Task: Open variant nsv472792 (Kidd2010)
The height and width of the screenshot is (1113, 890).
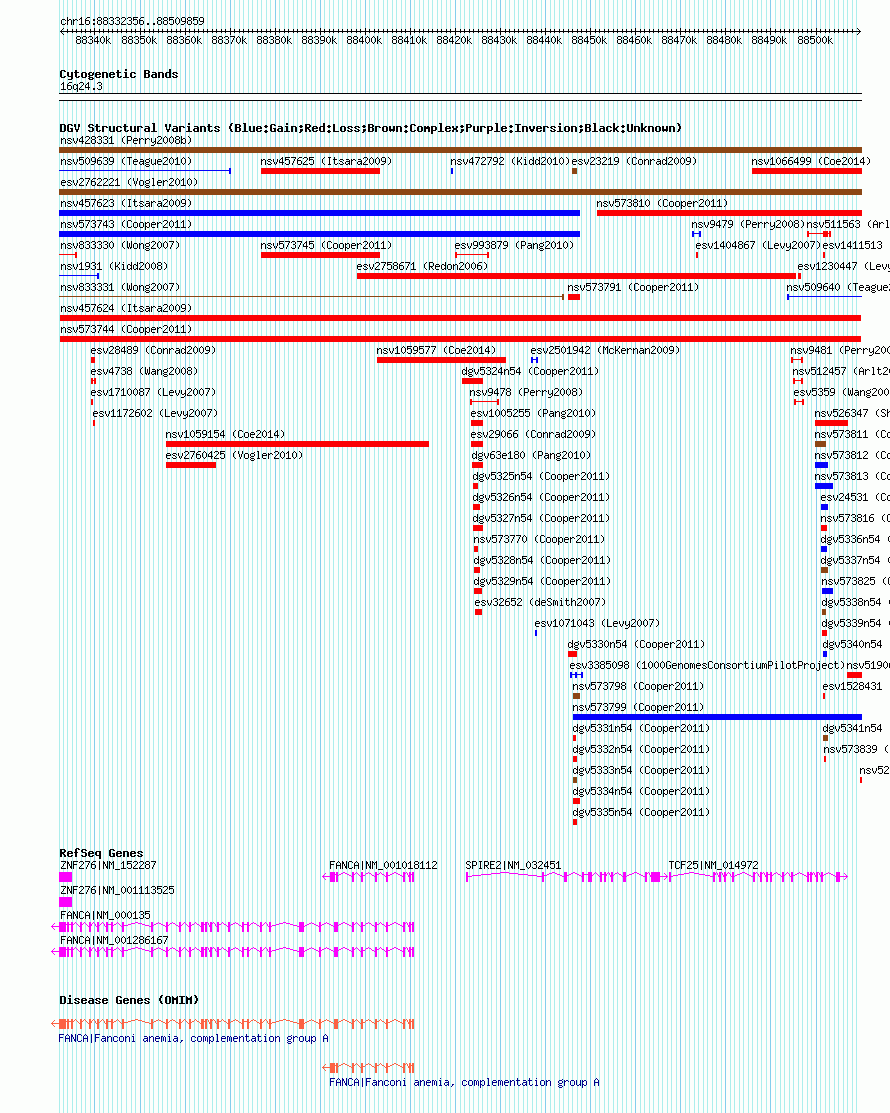Action: point(510,162)
